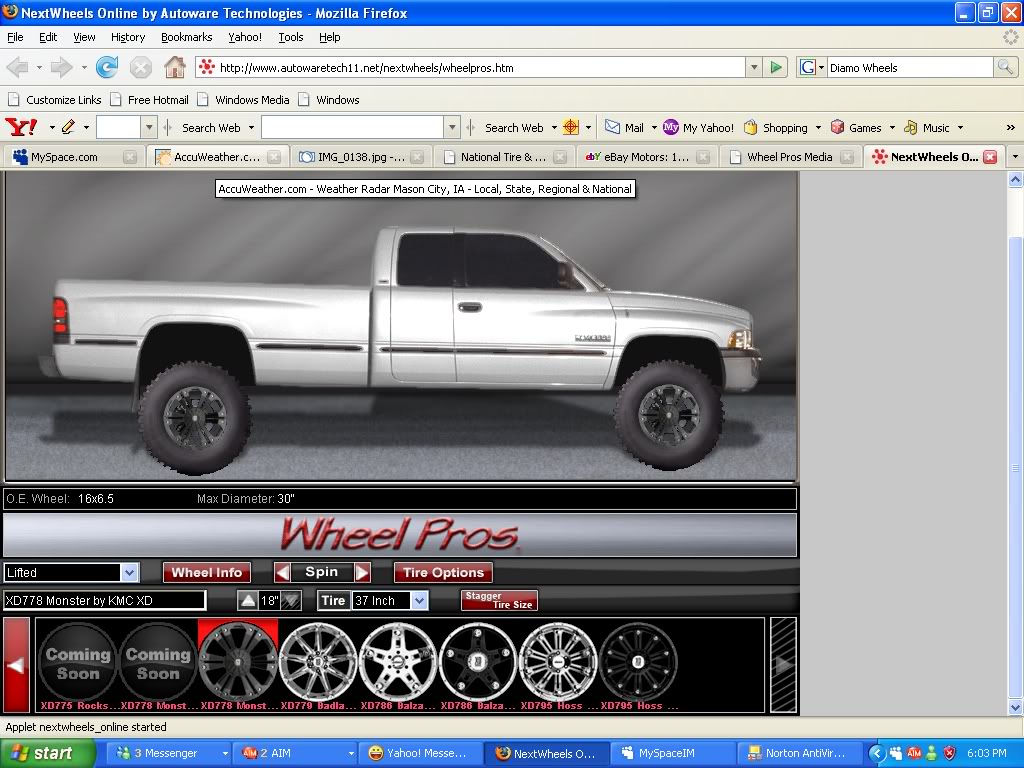
Task: Decrease wheel diameter with down arrow
Action: coord(290,600)
